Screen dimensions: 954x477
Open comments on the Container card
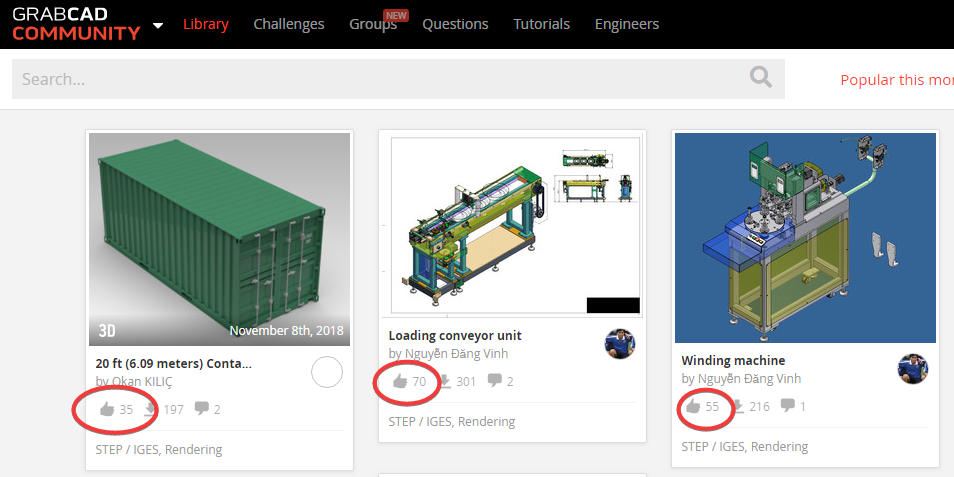201,408
